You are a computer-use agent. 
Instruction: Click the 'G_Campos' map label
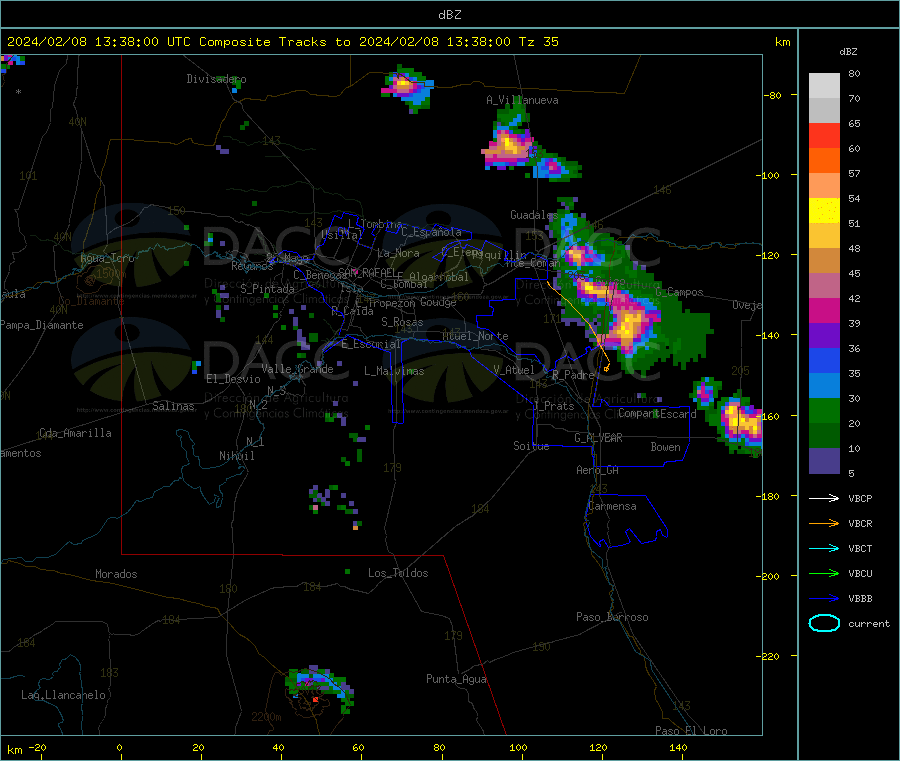(x=679, y=292)
